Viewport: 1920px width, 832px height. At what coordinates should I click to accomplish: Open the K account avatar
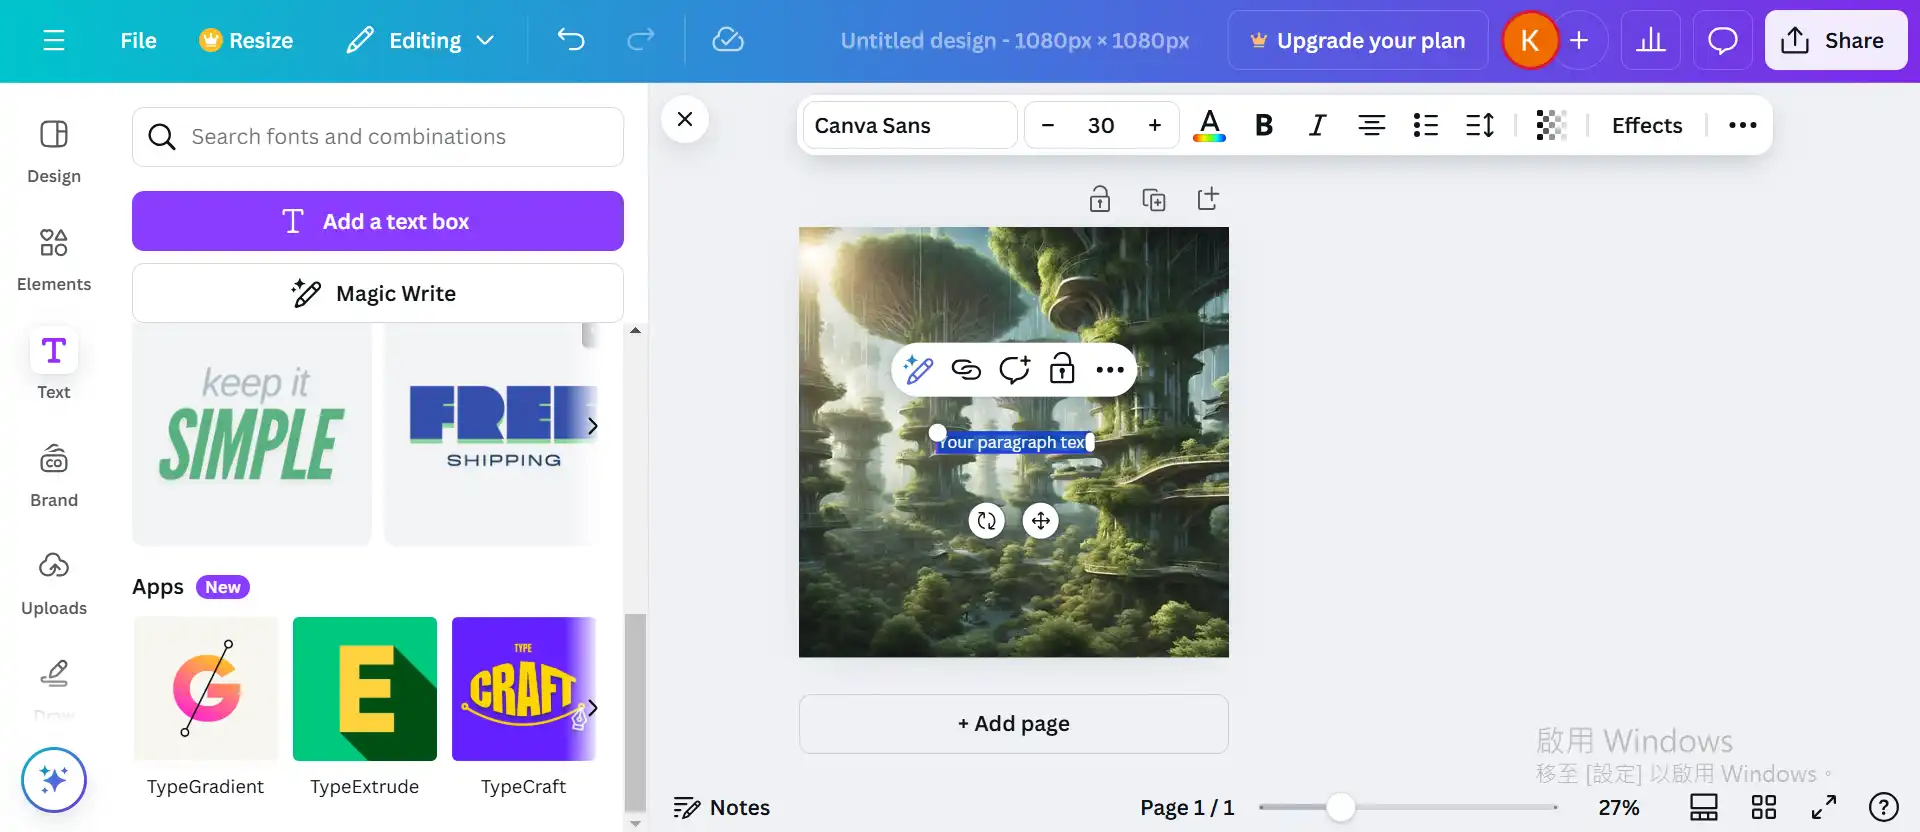click(1529, 40)
